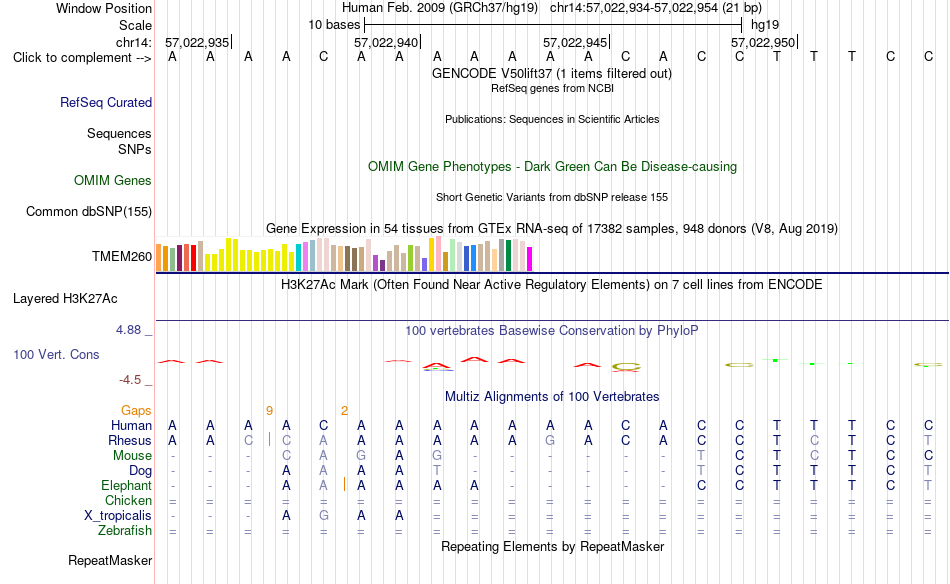Select the Dog alignment row label
This screenshot has width=950, height=584.
tap(141, 471)
